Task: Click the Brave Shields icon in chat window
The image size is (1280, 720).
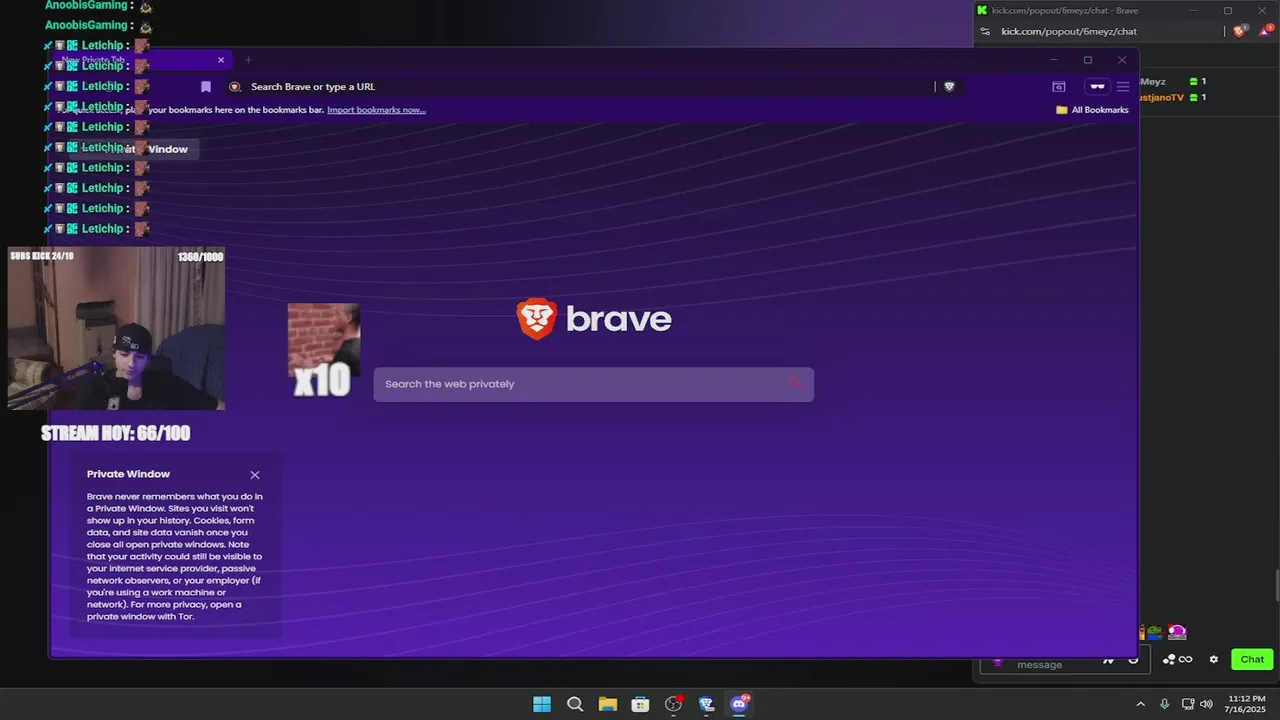Action: click(1240, 32)
